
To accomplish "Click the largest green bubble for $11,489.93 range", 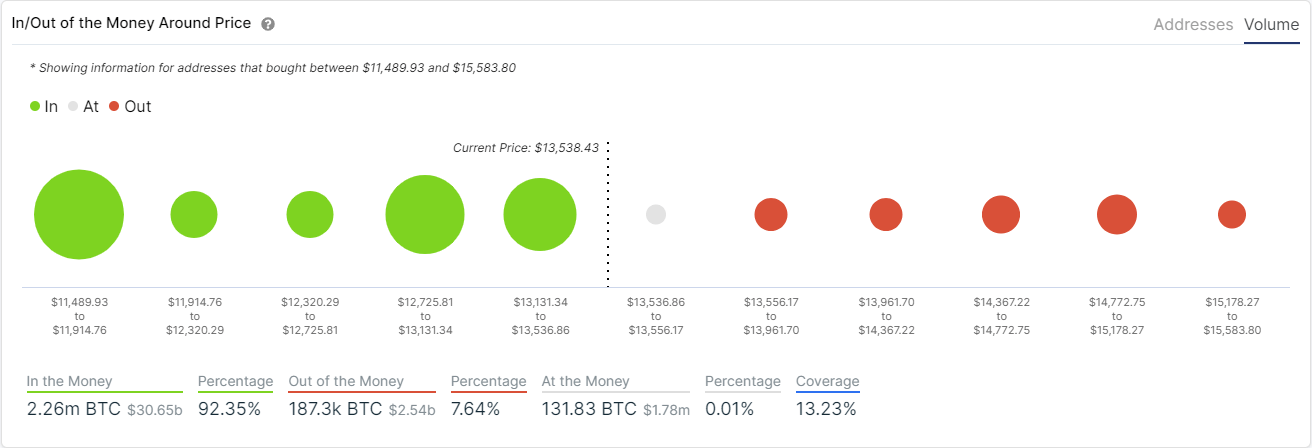I will 79,215.
